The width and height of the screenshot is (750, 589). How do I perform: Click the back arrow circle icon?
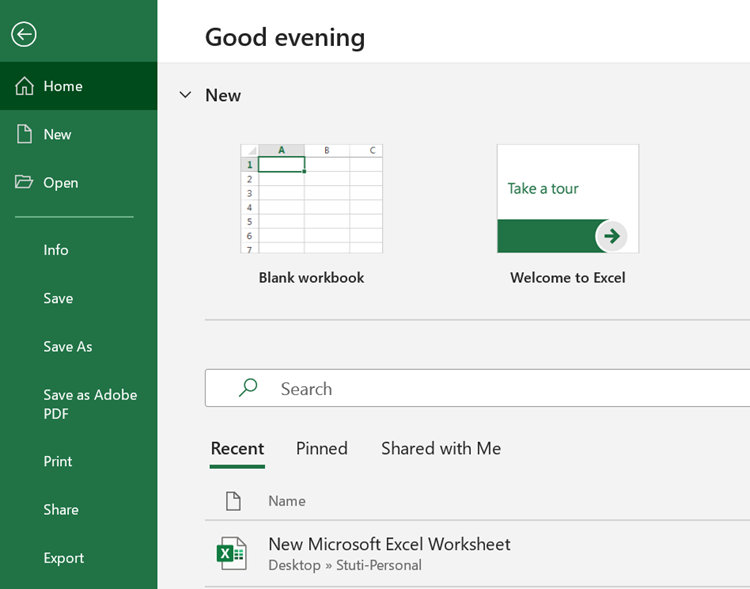24,34
